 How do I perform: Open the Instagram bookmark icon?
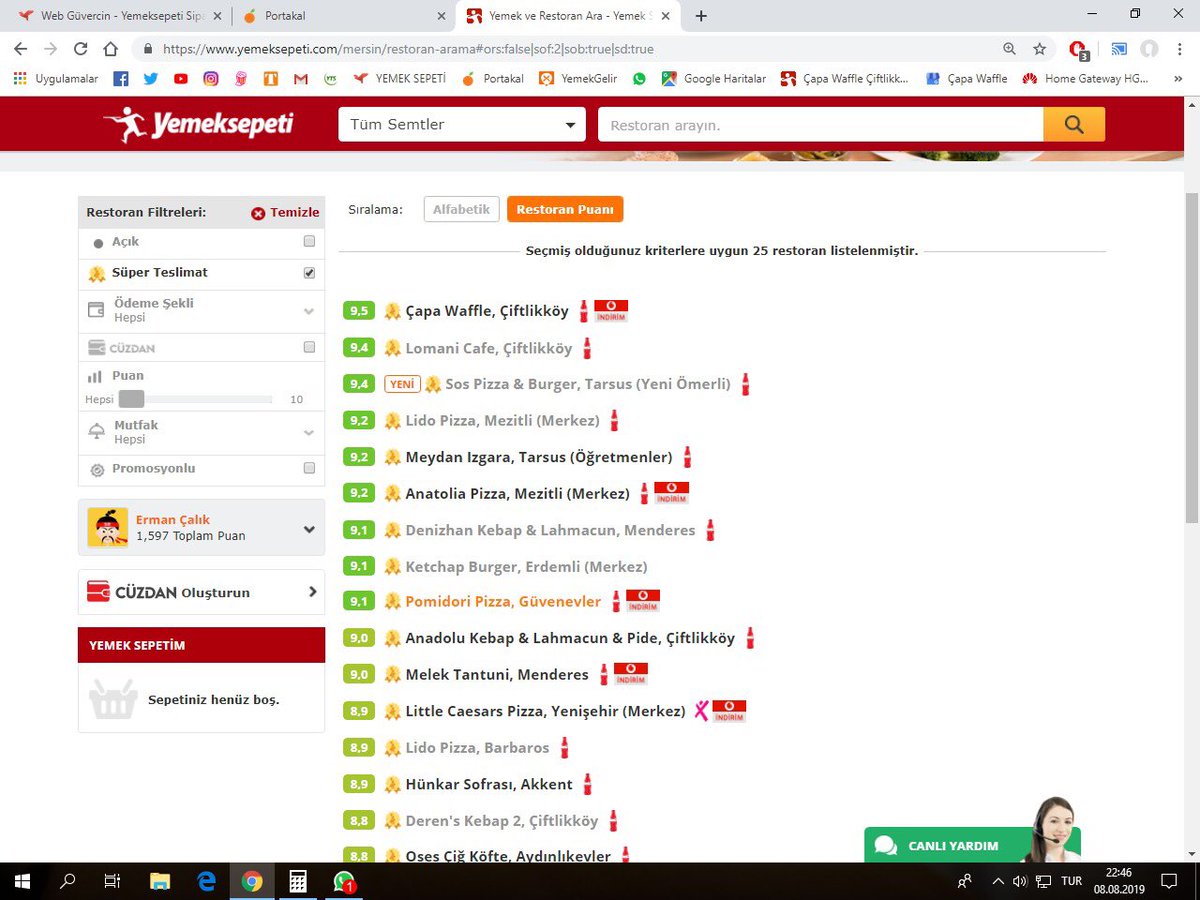coord(211,78)
